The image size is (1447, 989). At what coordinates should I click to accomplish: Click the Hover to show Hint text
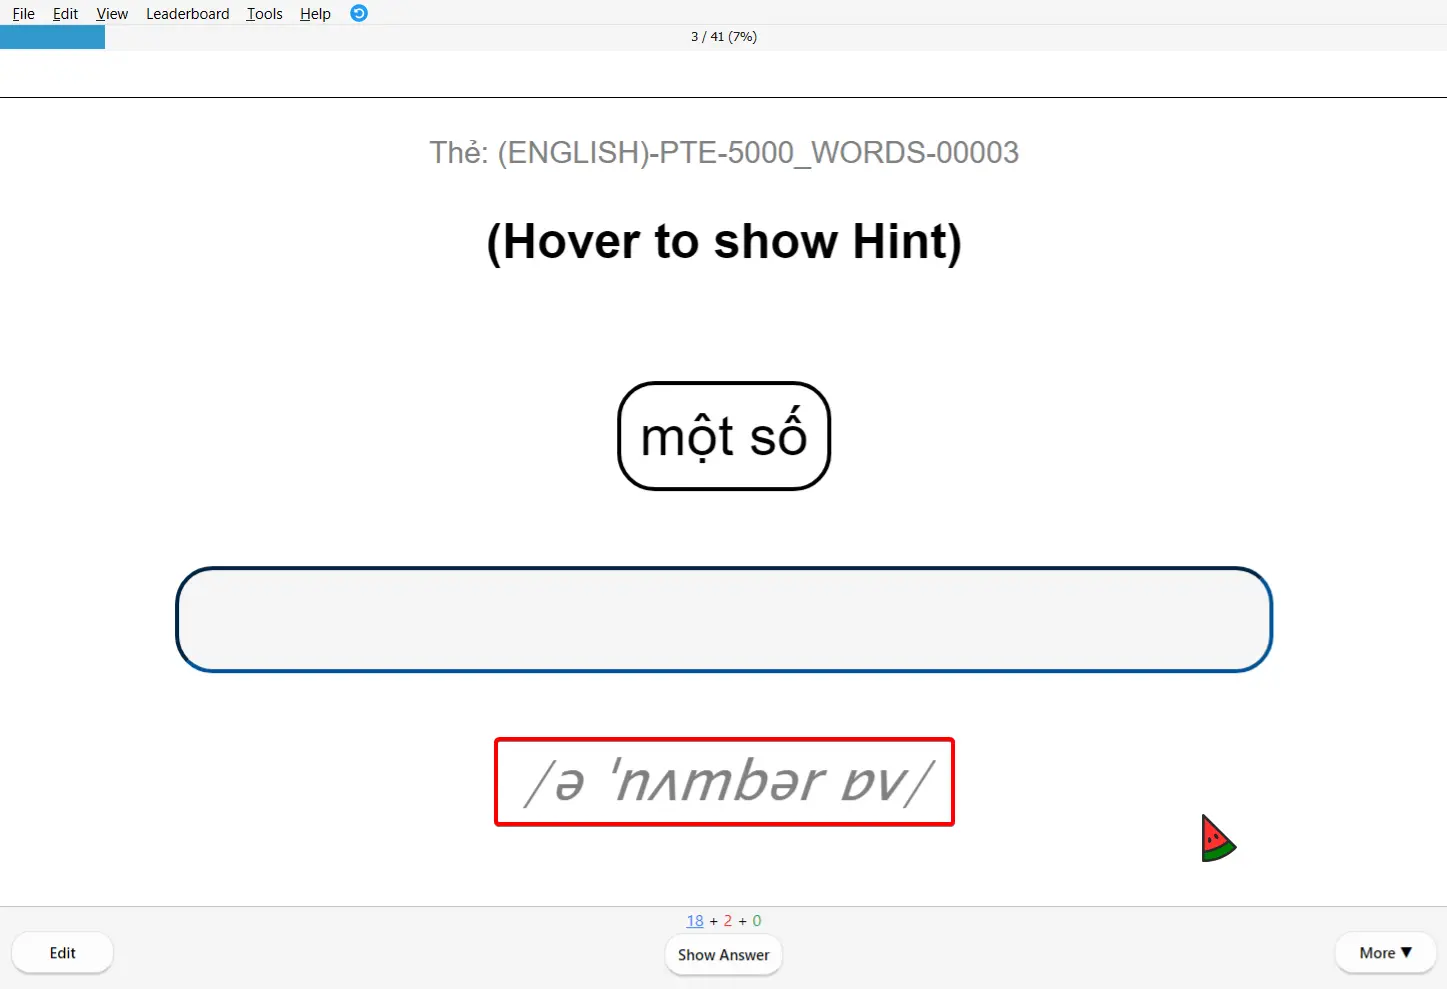point(723,241)
